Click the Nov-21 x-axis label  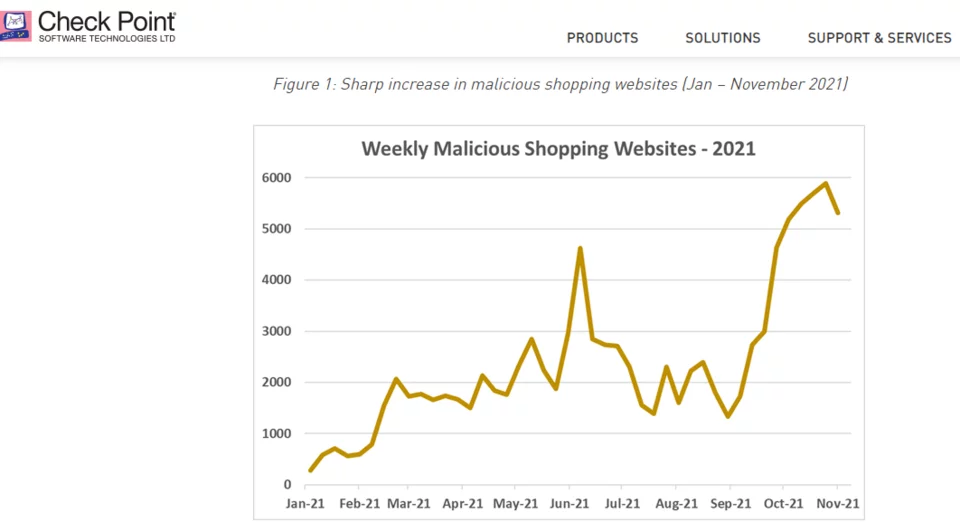coord(837,503)
